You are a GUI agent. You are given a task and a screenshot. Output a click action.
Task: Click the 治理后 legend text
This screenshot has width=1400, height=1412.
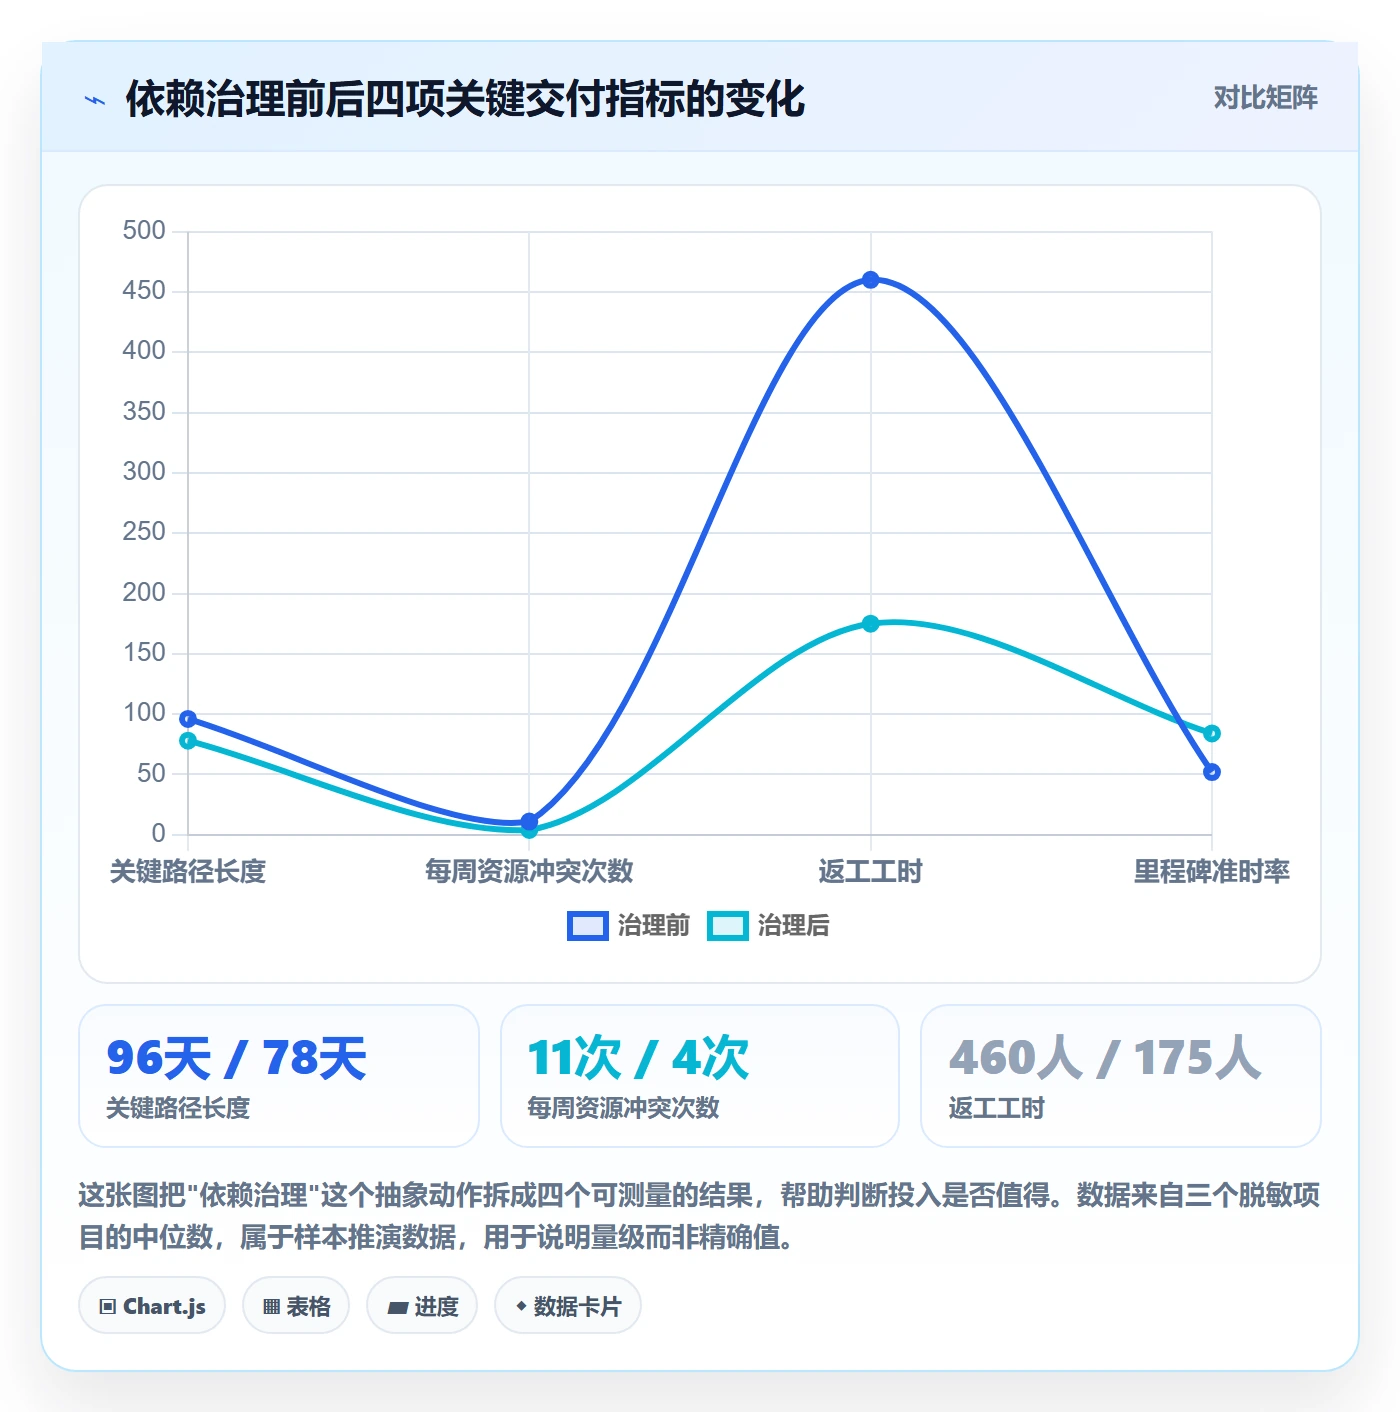point(794,926)
